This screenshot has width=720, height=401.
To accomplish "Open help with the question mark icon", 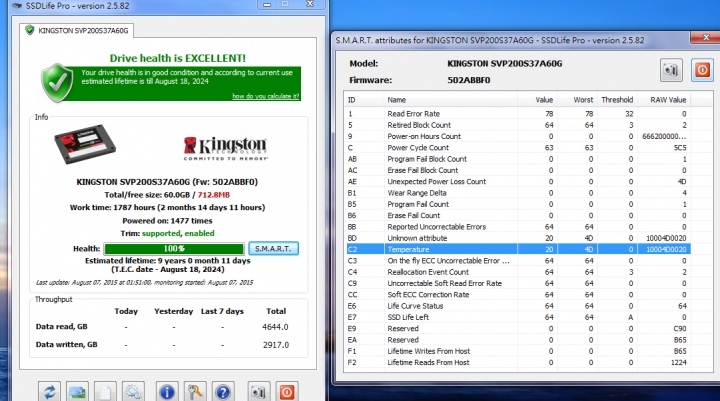I will click(223, 392).
